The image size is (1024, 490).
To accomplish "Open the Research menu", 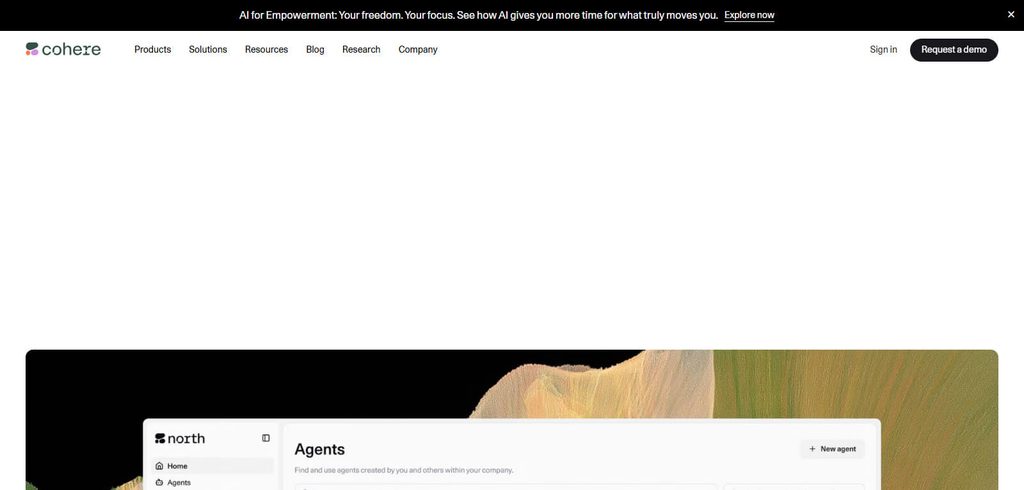I will 361,50.
